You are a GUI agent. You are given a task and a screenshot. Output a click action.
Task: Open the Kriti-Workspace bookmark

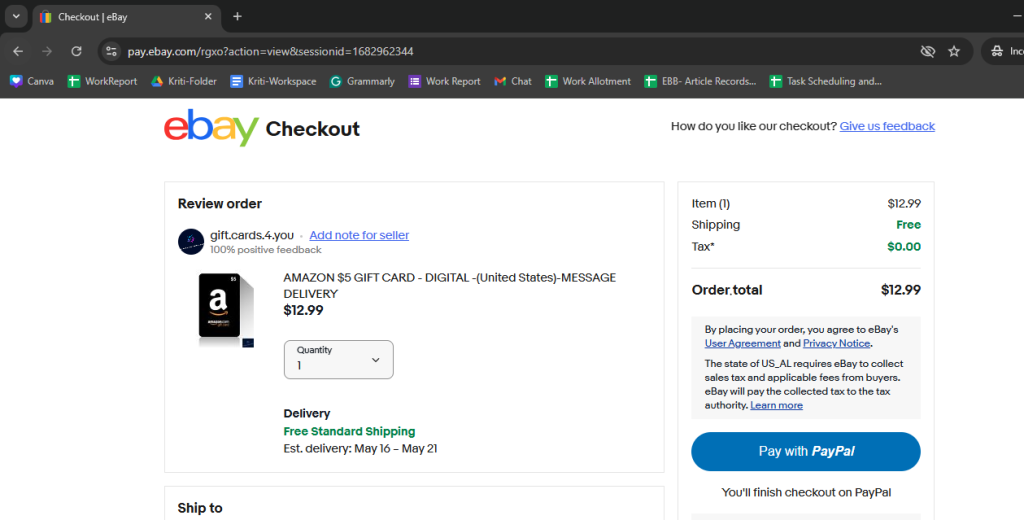click(x=274, y=81)
